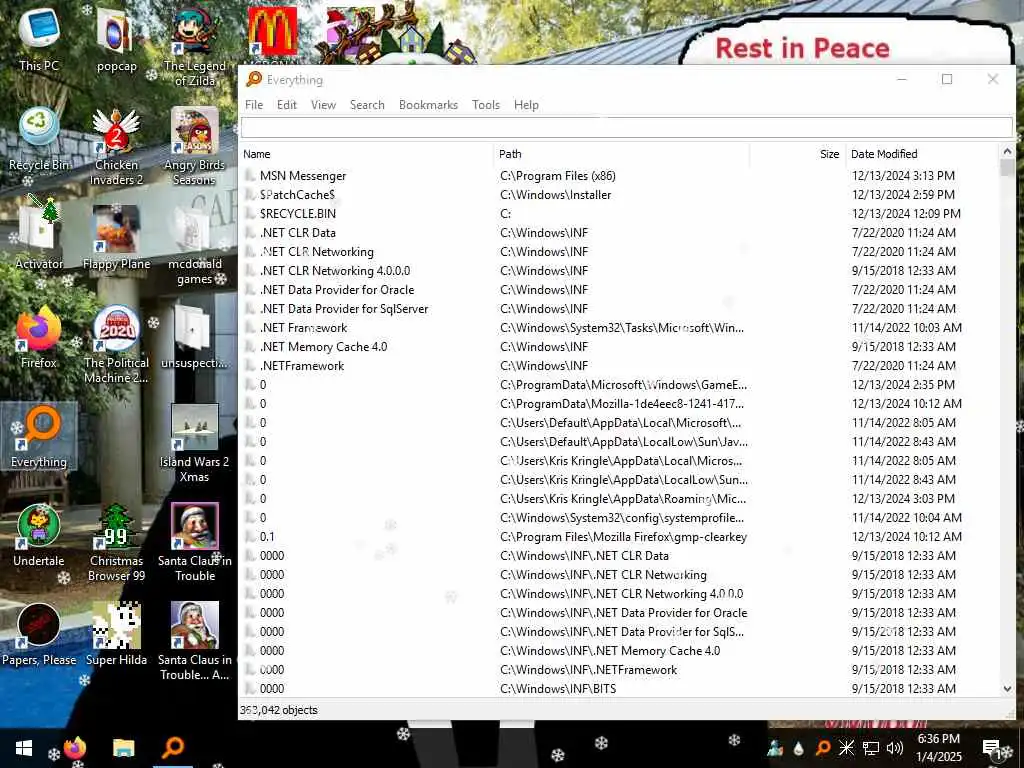Open the This PC desktop icon
The width and height of the screenshot is (1024, 768).
click(x=39, y=38)
